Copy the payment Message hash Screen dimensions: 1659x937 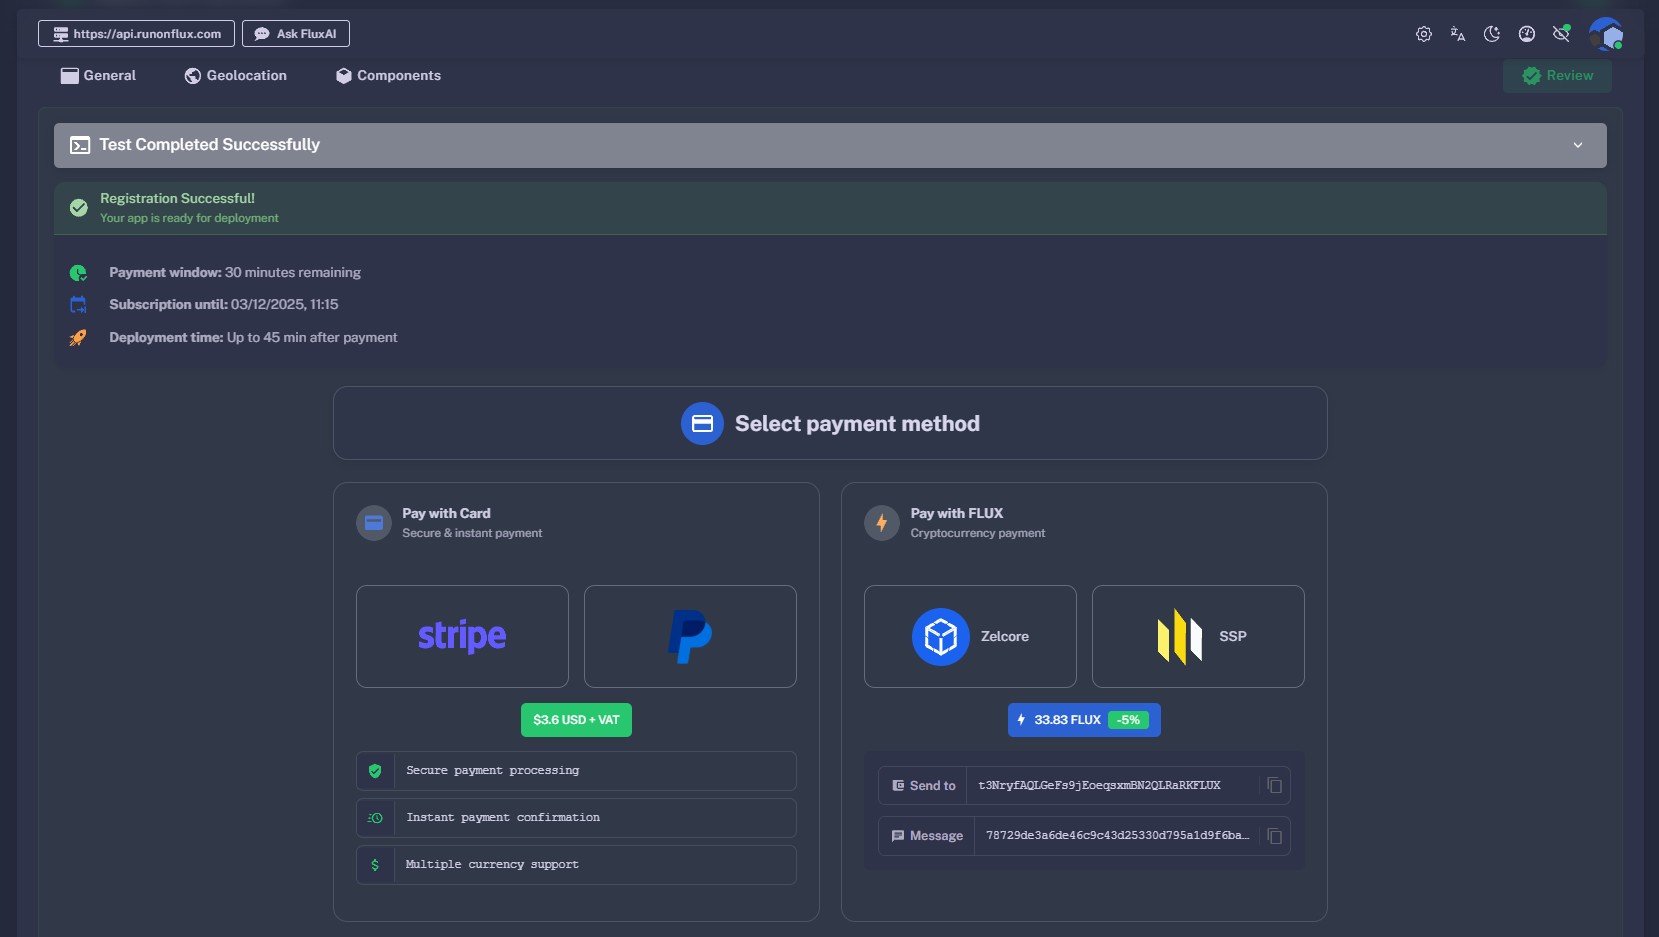(x=1274, y=836)
